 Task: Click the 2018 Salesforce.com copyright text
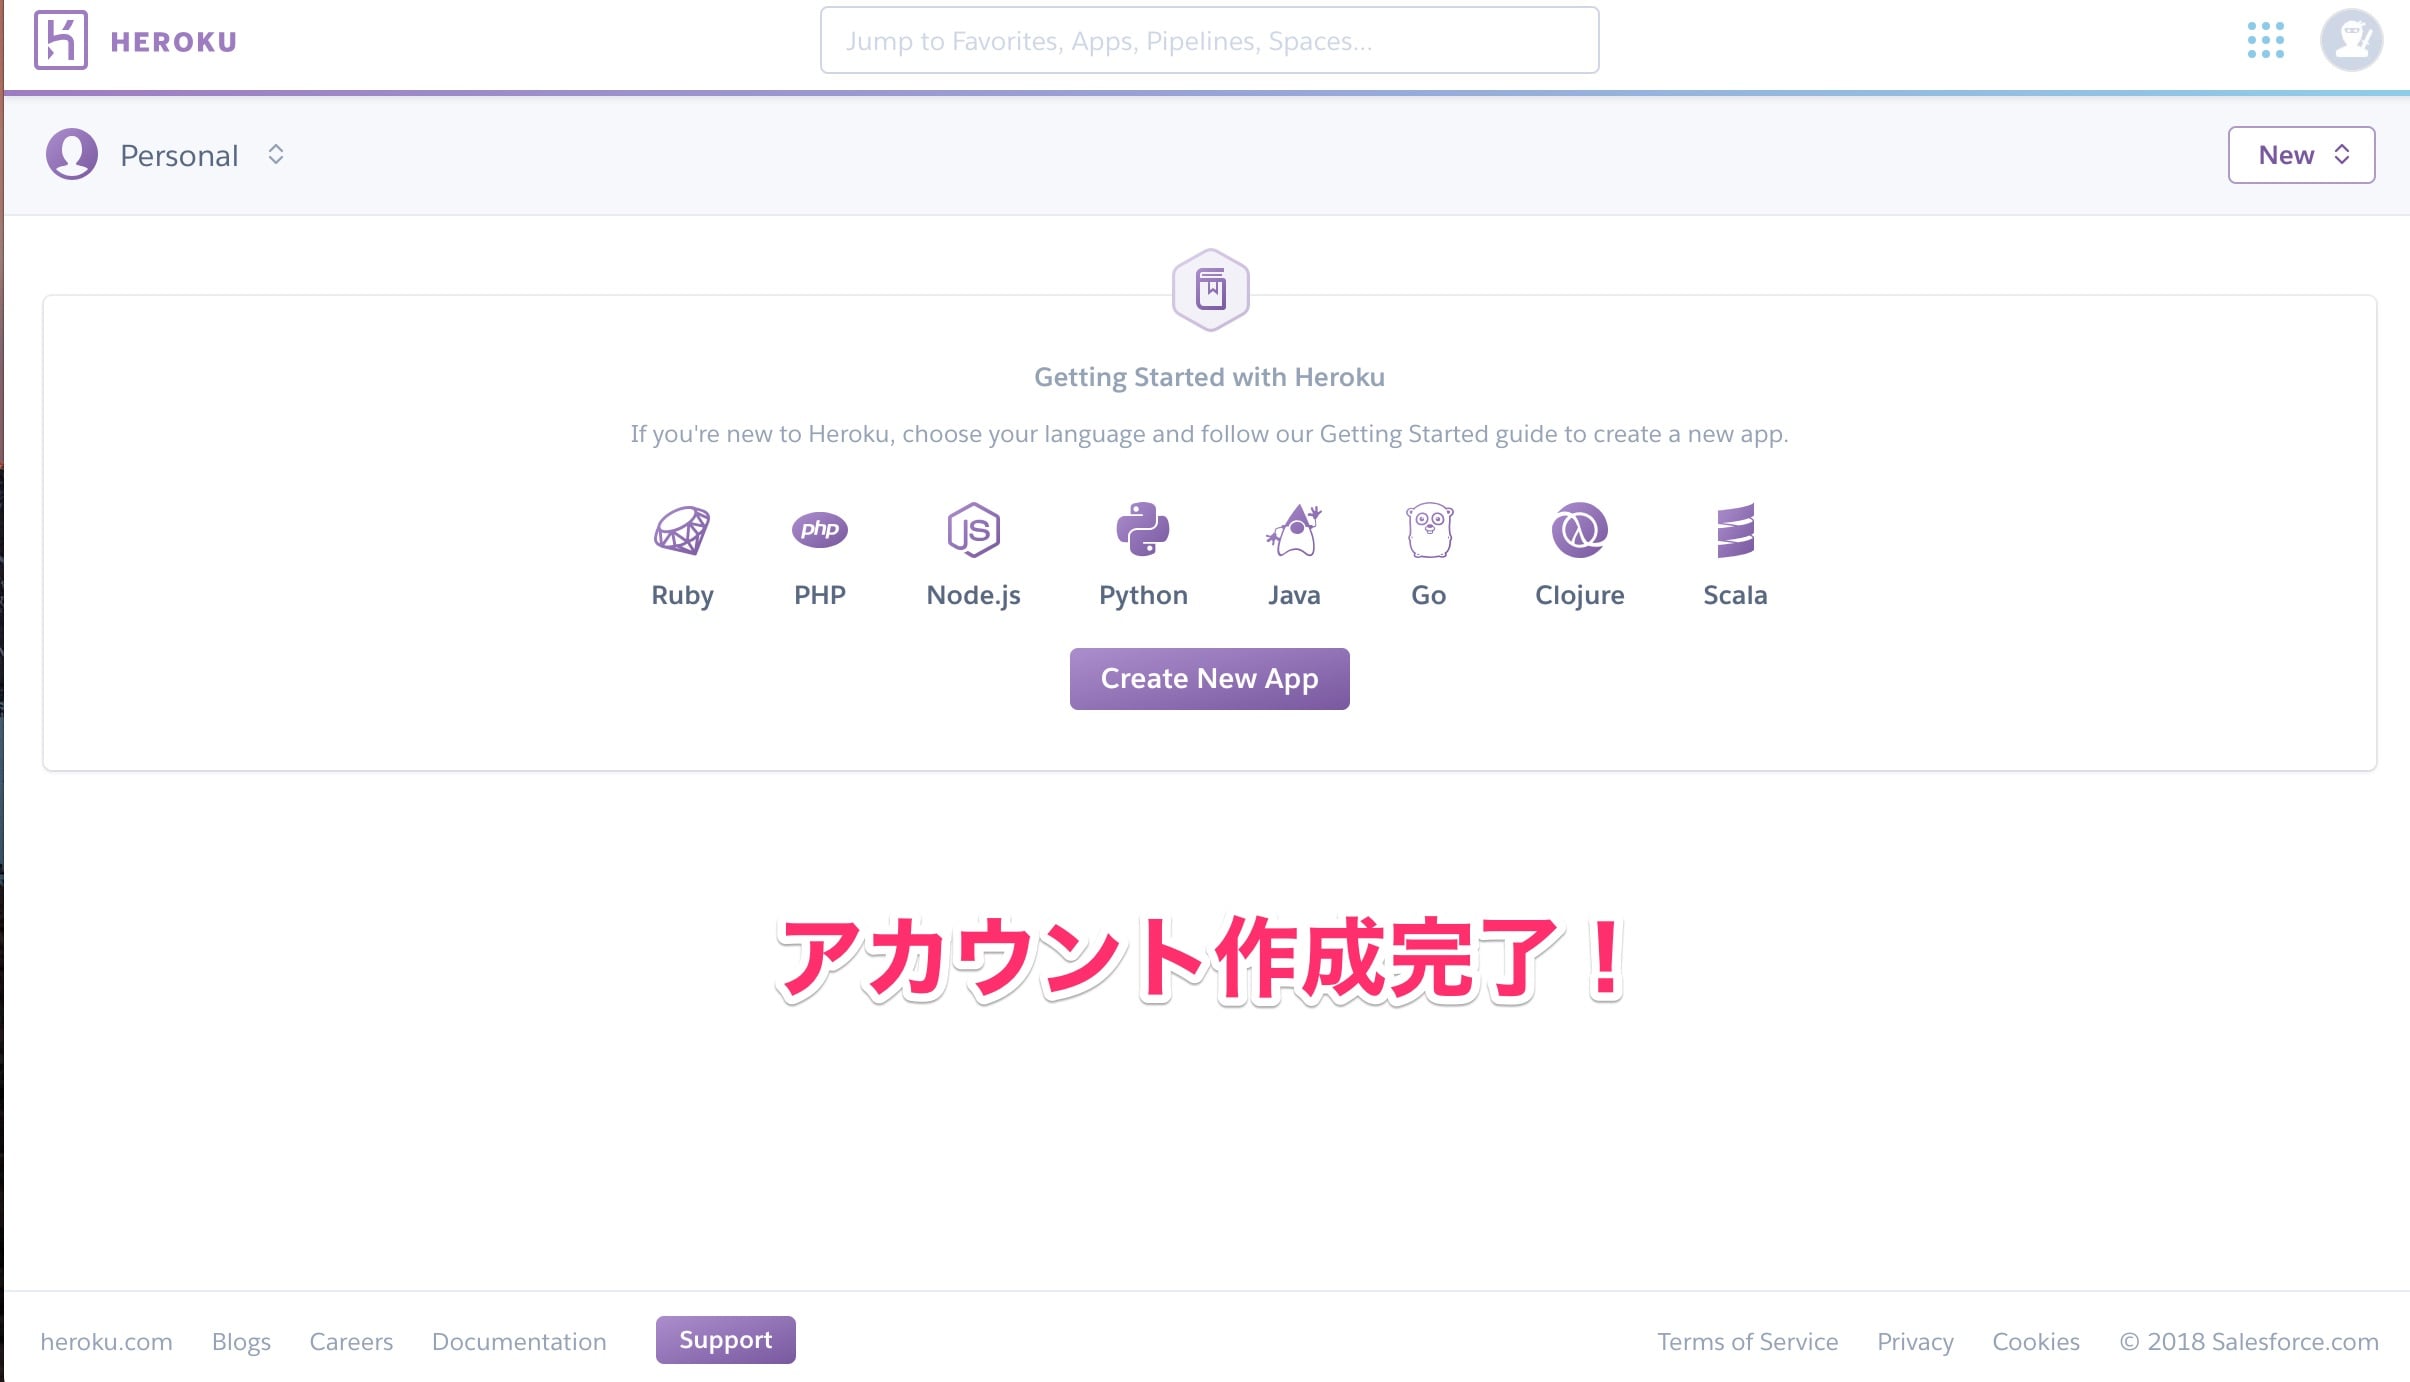click(x=2249, y=1342)
